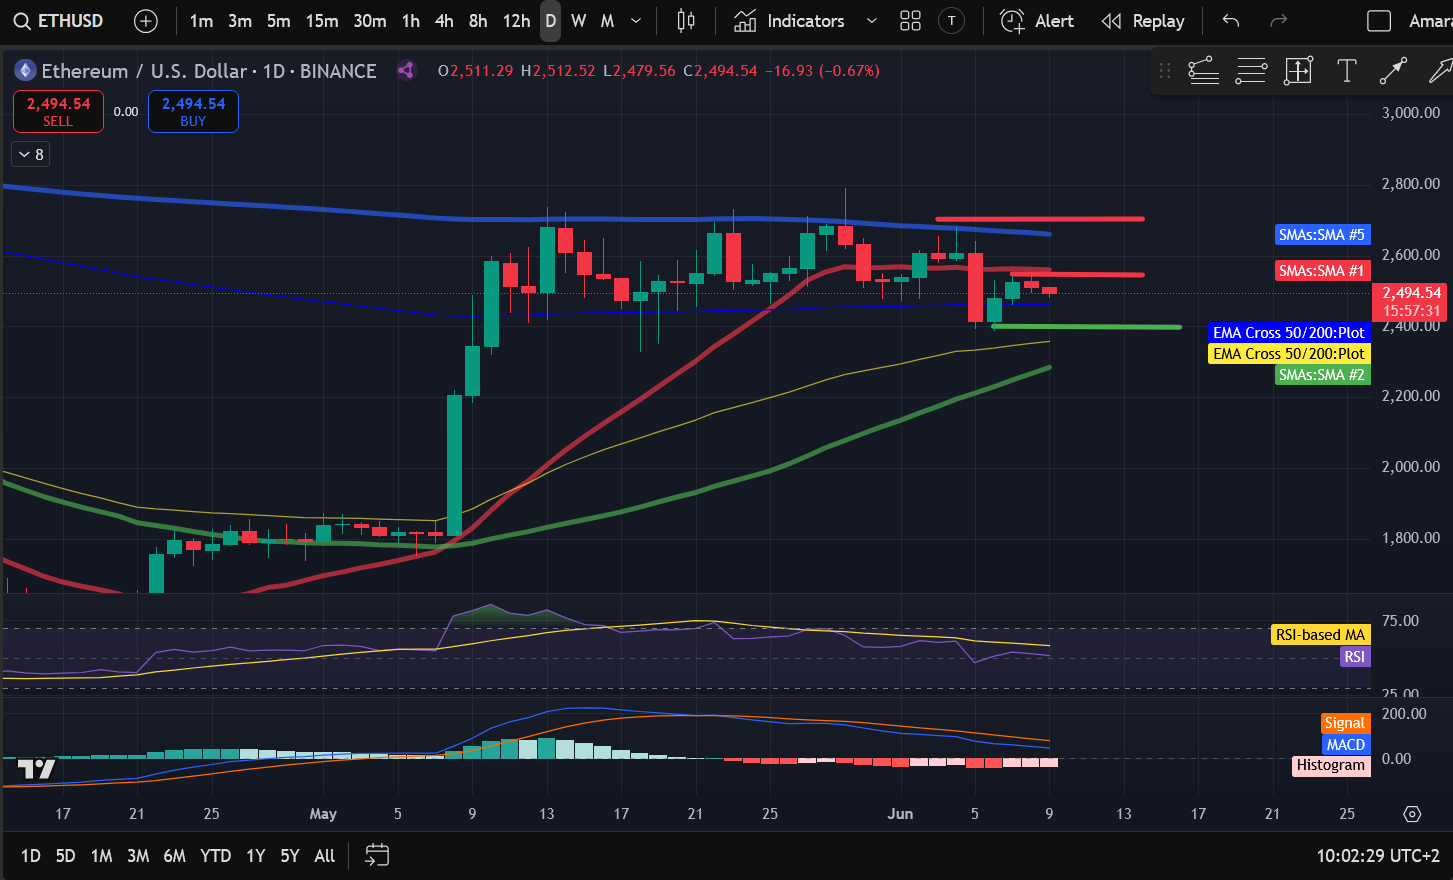This screenshot has width=1453, height=880.
Task: Undo the last chart action
Action: pyautogui.click(x=1231, y=21)
